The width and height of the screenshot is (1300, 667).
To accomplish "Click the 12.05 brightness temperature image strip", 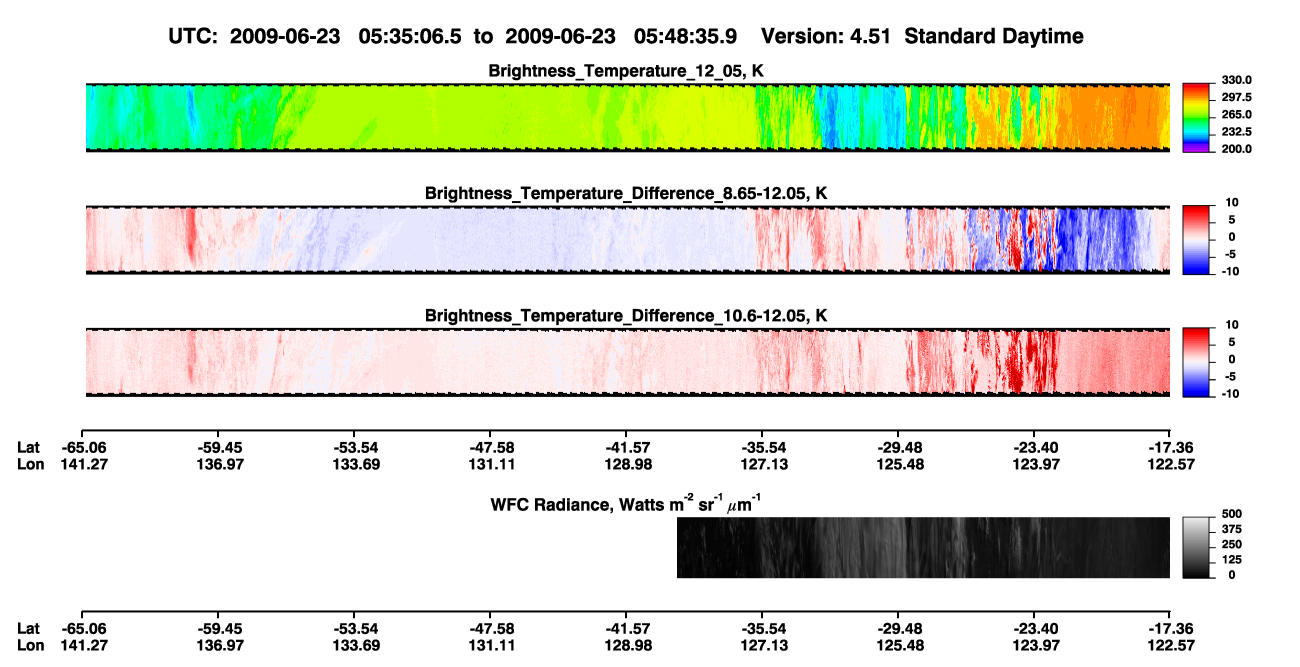I will click(x=628, y=117).
